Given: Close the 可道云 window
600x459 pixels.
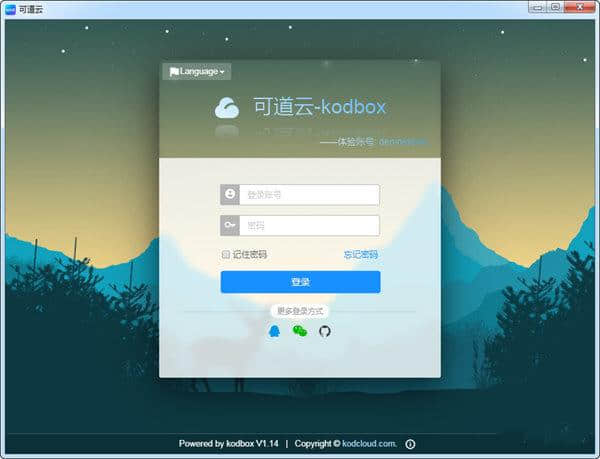Looking at the screenshot, I should [580, 7].
